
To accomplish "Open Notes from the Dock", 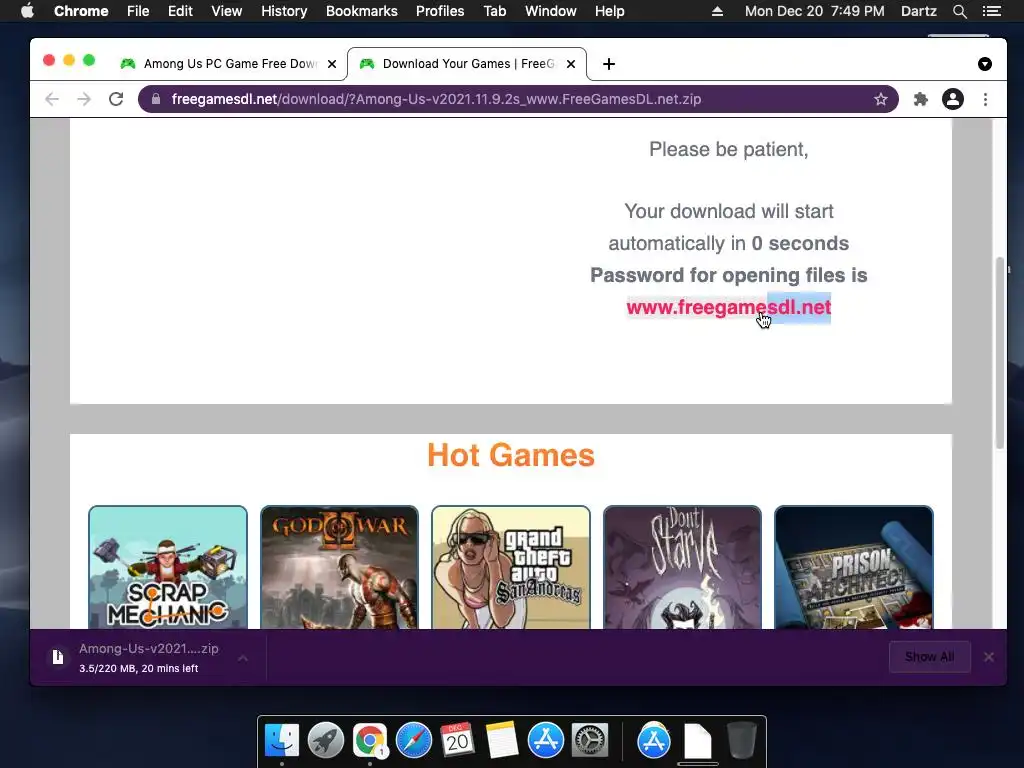I will click(x=502, y=741).
